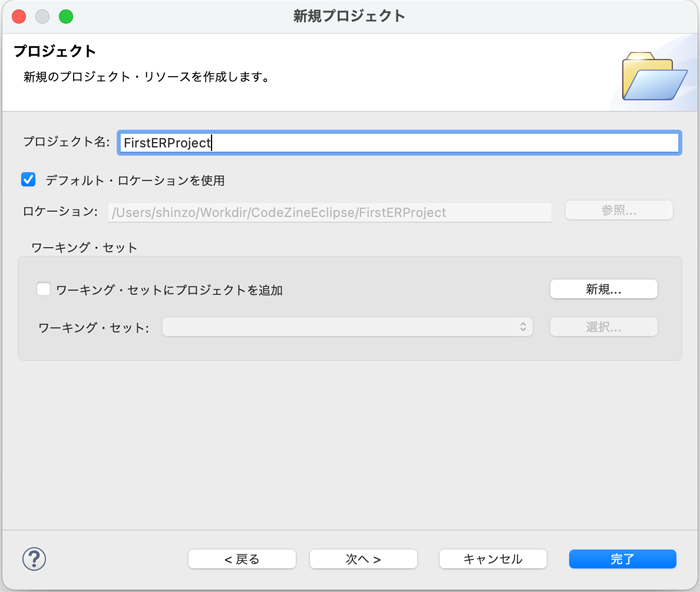
Task: Click the 新規プロジェクト window title text
Action: [349, 16]
